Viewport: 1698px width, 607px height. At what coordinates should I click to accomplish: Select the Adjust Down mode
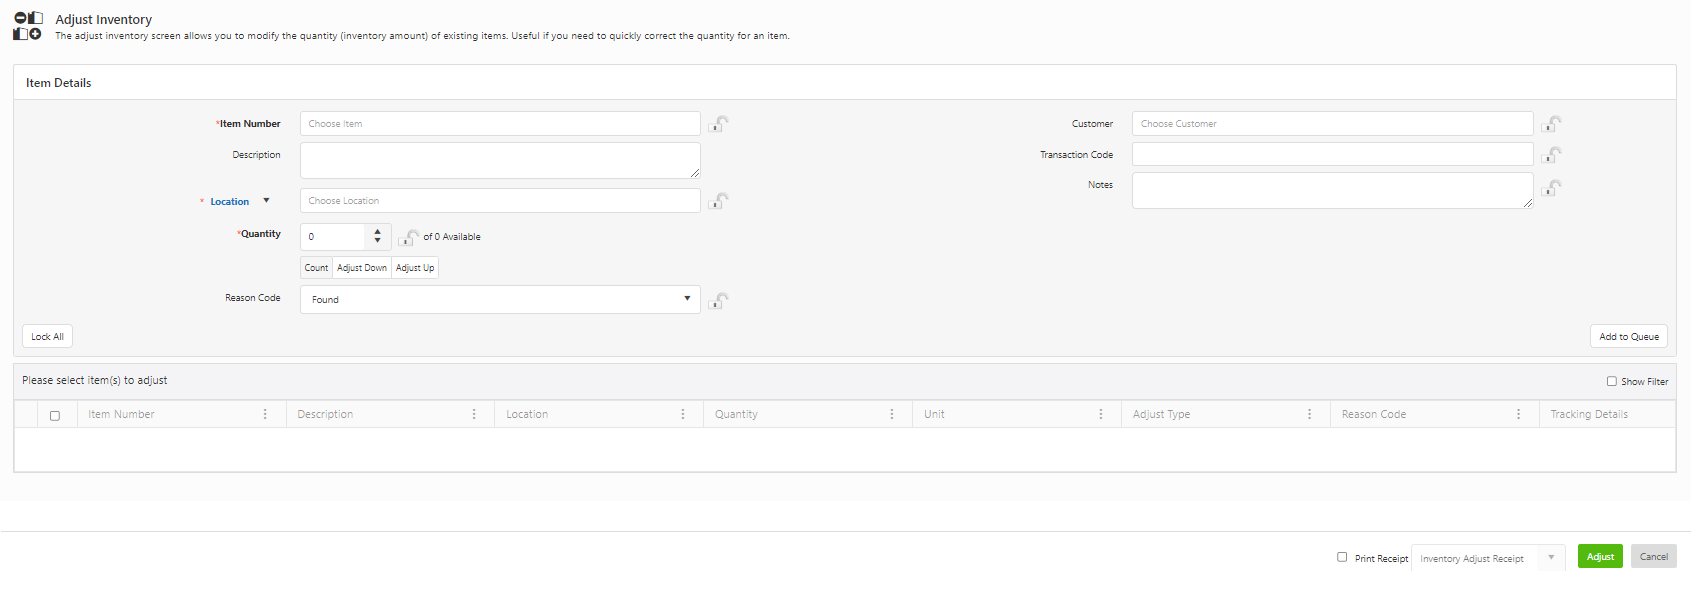tap(361, 268)
